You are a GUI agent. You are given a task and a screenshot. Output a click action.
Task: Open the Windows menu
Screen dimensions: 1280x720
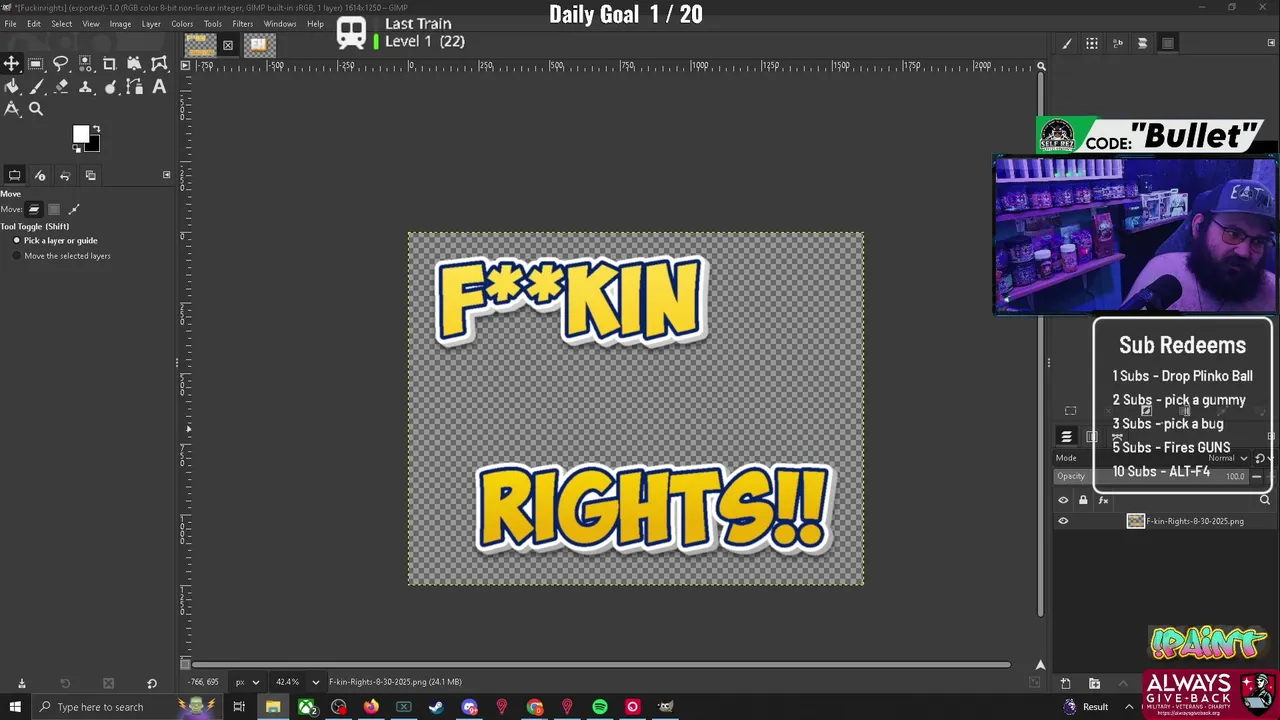tap(280, 24)
